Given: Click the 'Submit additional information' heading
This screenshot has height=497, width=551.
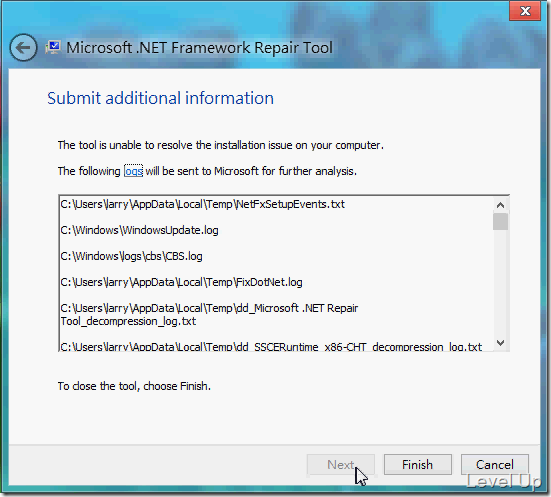Looking at the screenshot, I should pos(160,98).
